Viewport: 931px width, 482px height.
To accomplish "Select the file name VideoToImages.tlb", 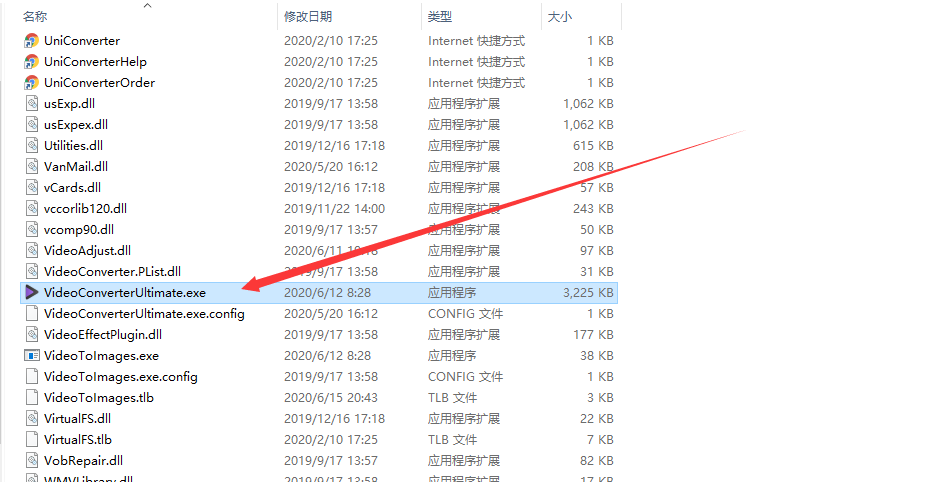I will (x=99, y=398).
